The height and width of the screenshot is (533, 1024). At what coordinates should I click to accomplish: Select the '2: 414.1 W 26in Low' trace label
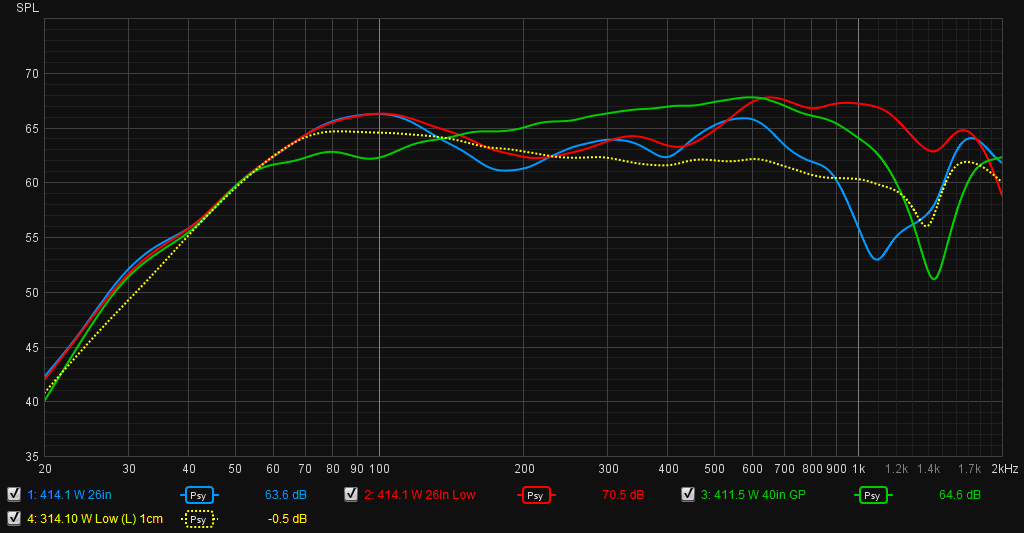[x=420, y=495]
